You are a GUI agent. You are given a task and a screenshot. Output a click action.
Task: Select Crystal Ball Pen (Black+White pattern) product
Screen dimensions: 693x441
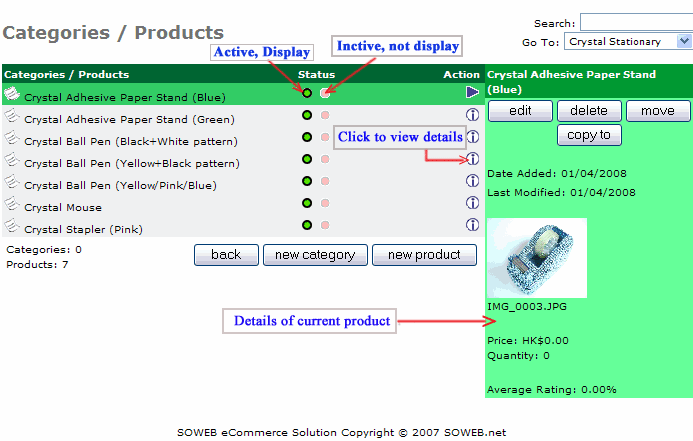point(131,141)
